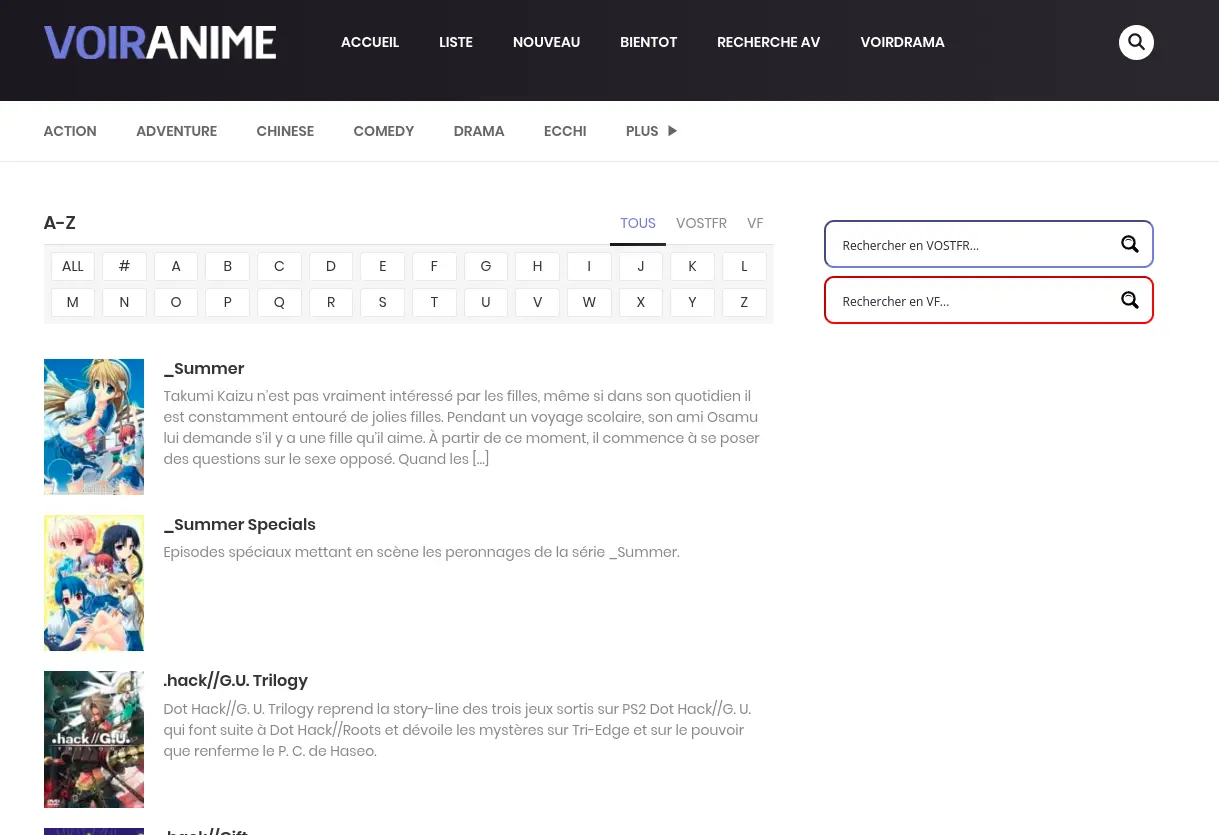Click the VoirAnime logo to return home
This screenshot has height=835, width=1219.
159,42
